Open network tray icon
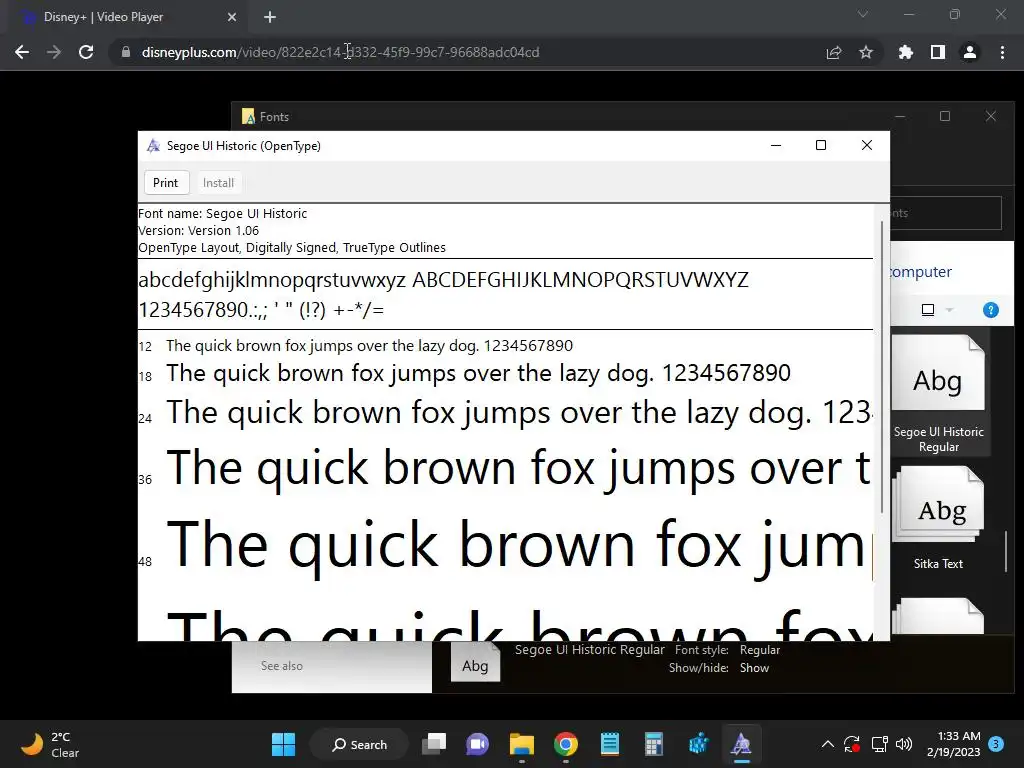This screenshot has width=1024, height=768. point(879,744)
